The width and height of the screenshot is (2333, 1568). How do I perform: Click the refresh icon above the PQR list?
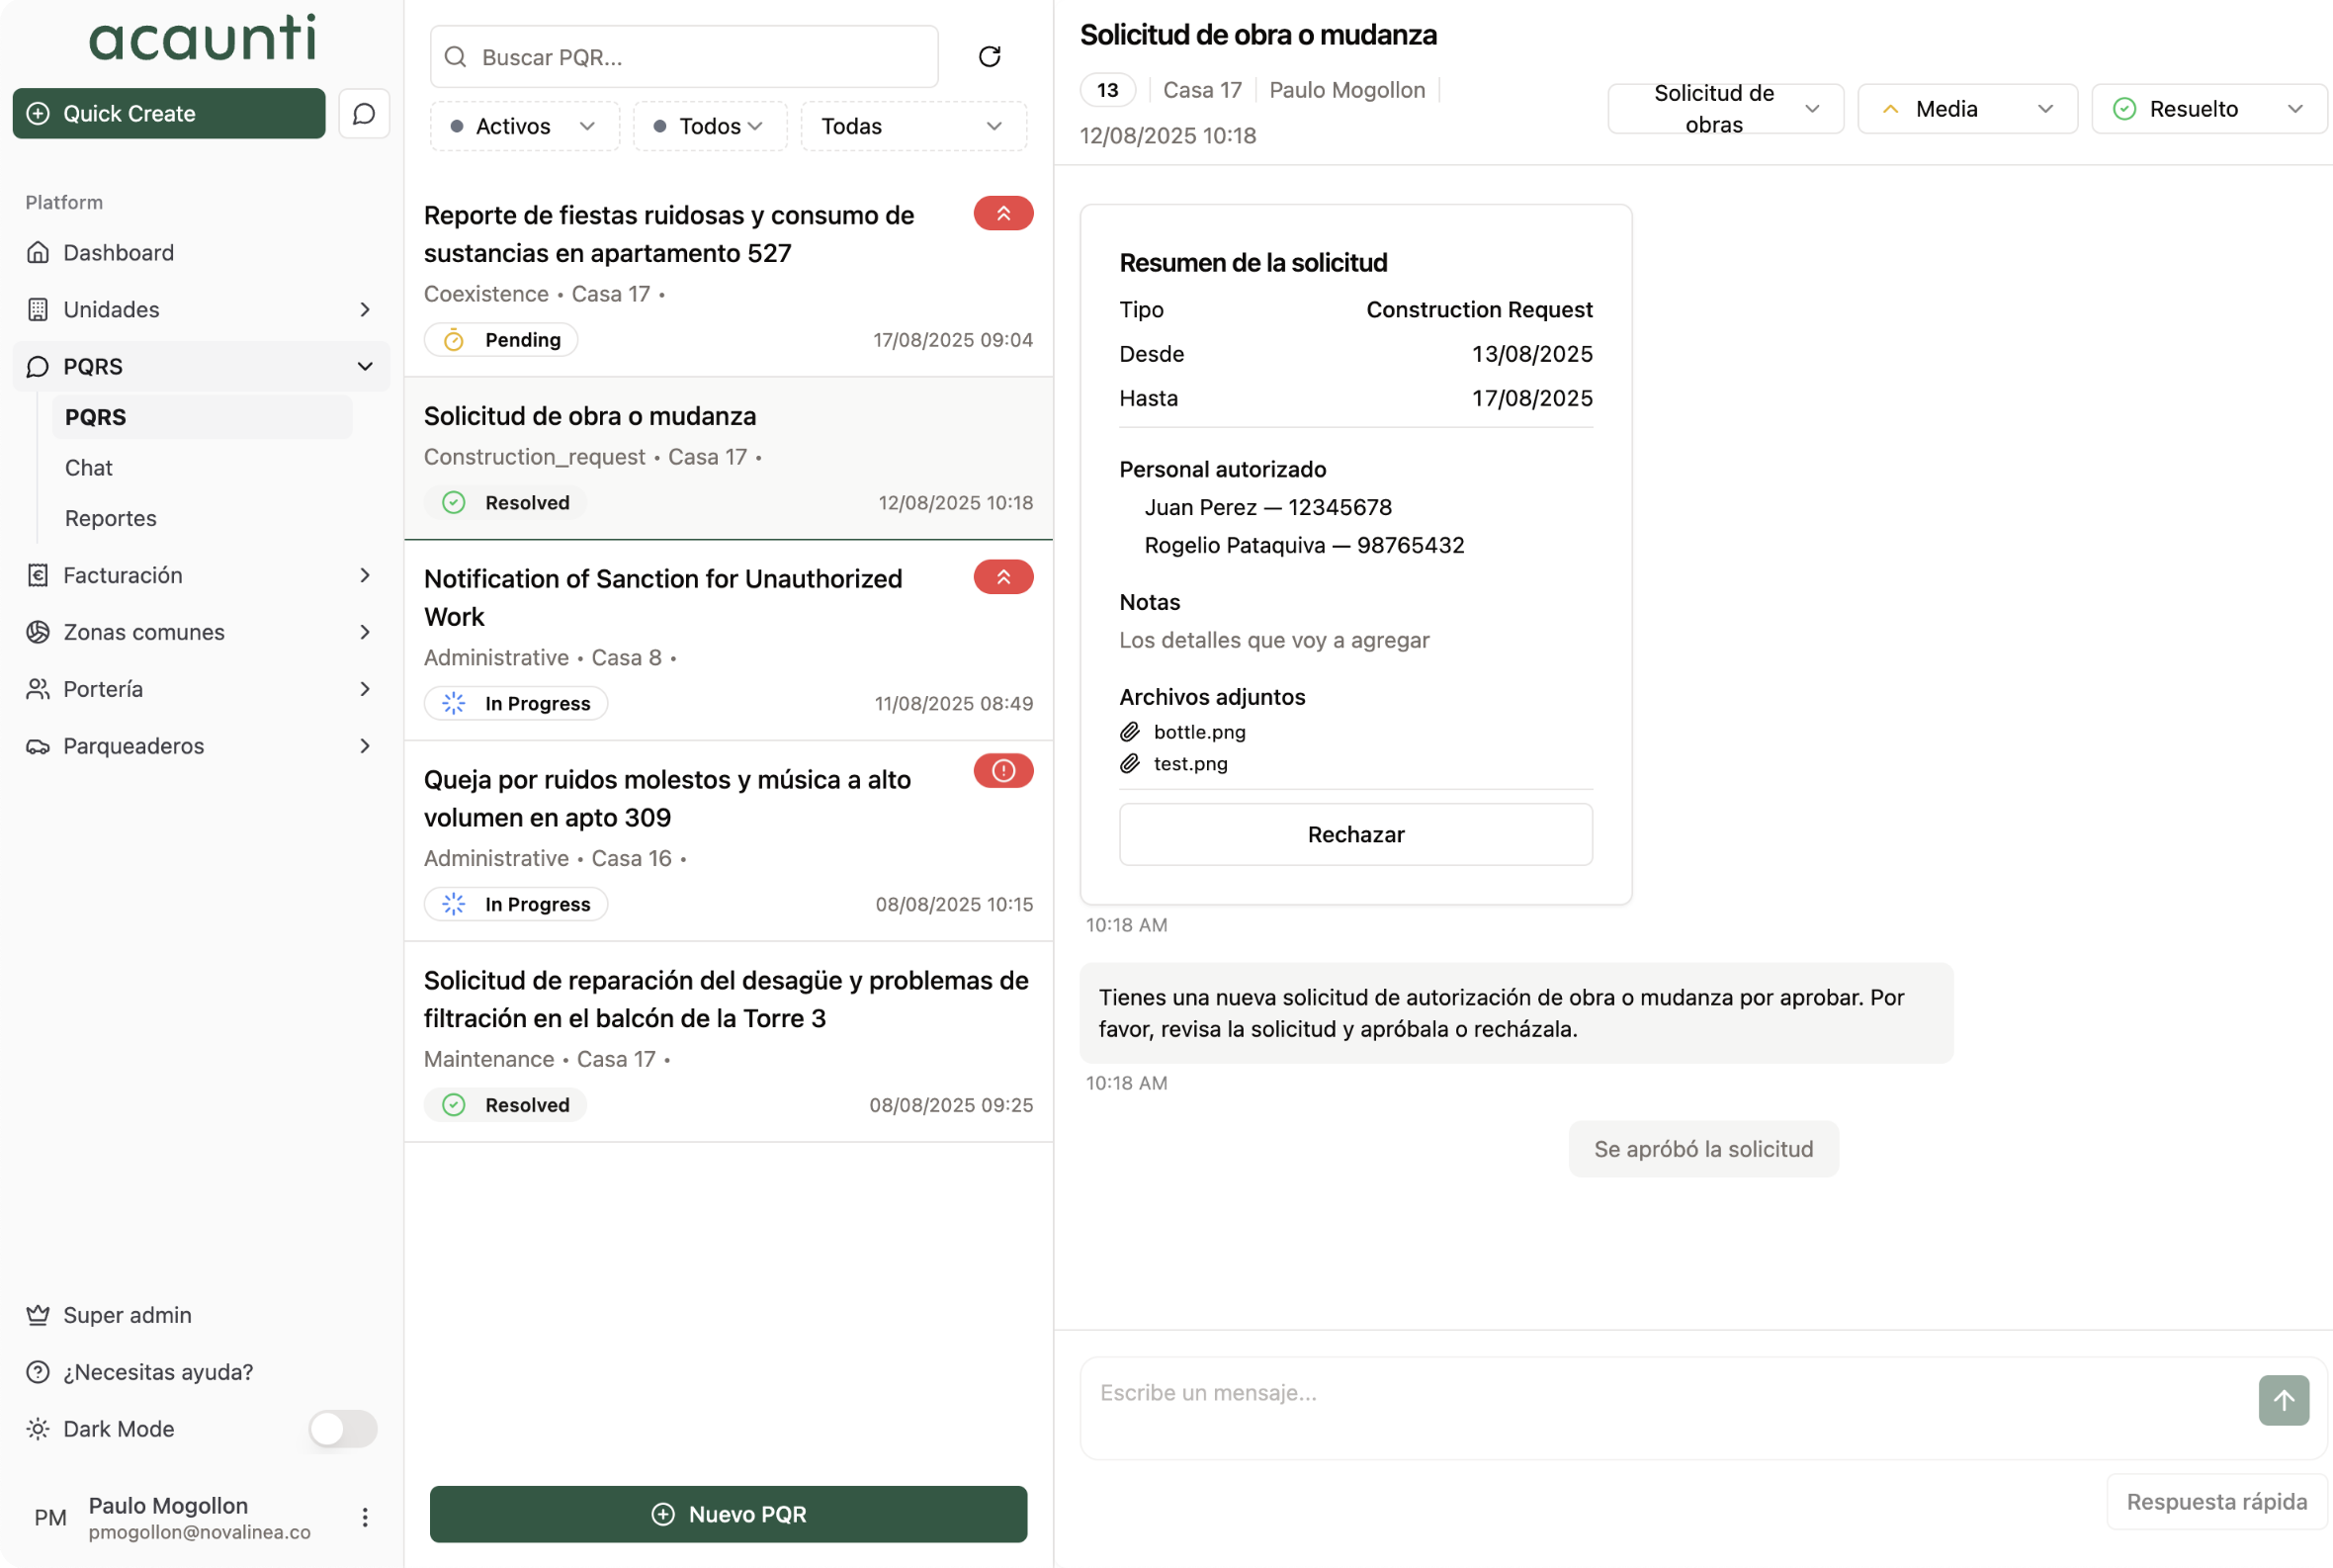[x=989, y=56]
